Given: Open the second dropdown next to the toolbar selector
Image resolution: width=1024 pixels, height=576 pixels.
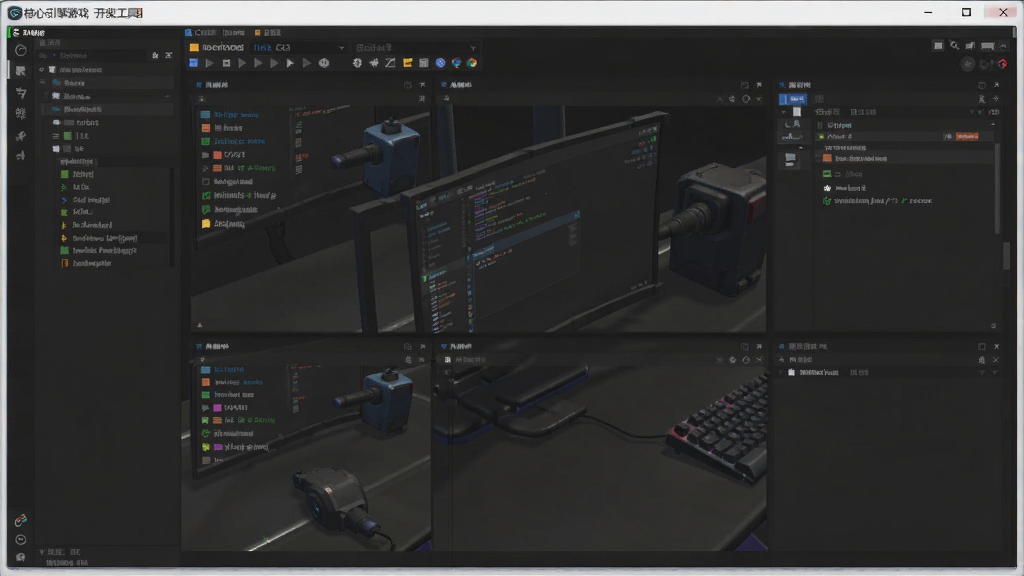Looking at the screenshot, I should (x=473, y=48).
